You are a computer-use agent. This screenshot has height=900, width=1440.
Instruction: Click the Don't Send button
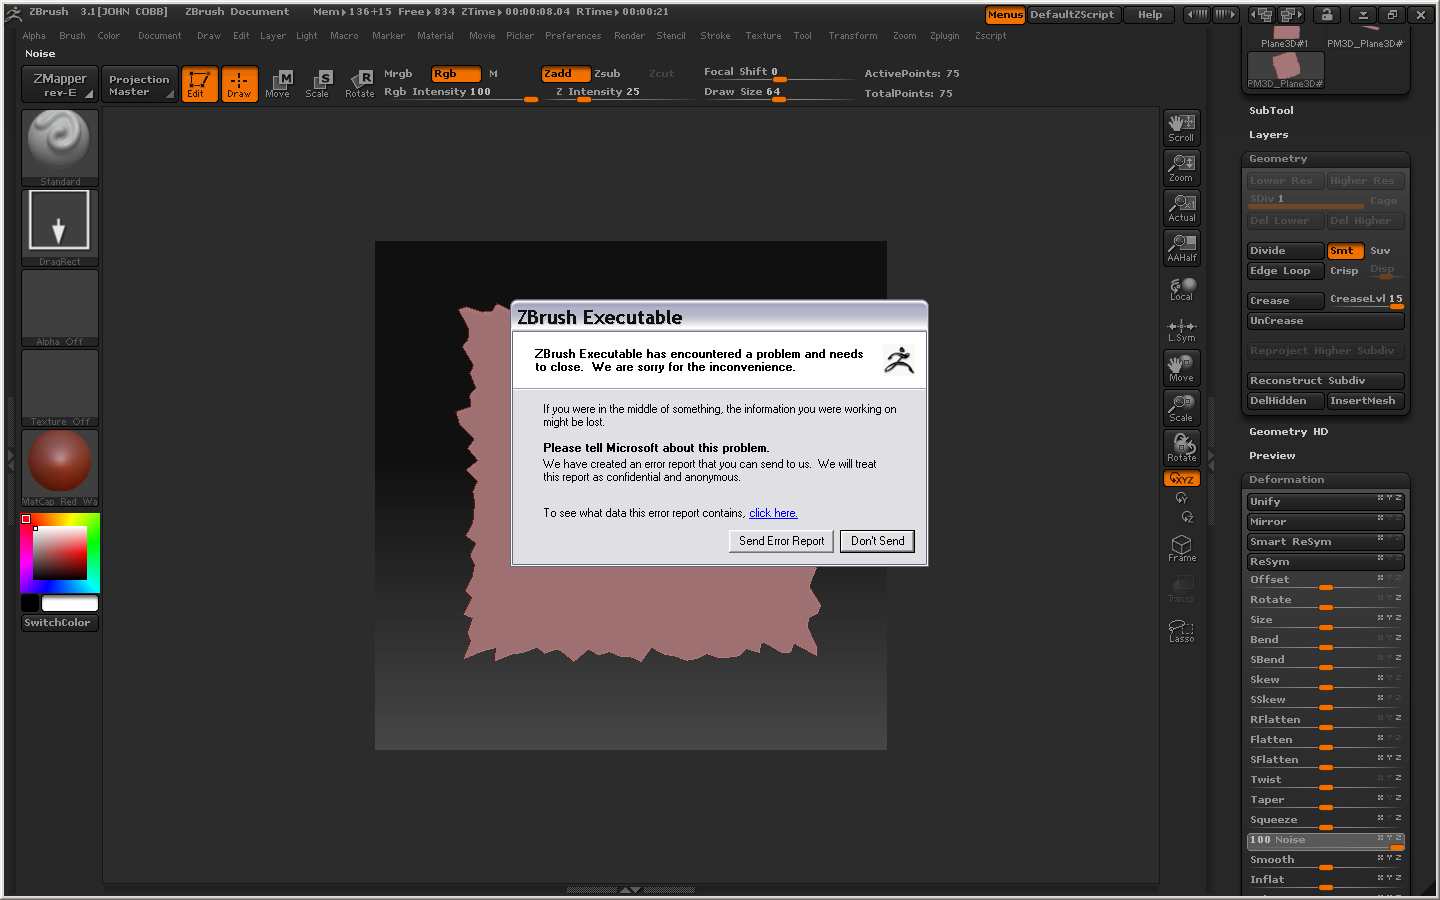click(x=877, y=541)
